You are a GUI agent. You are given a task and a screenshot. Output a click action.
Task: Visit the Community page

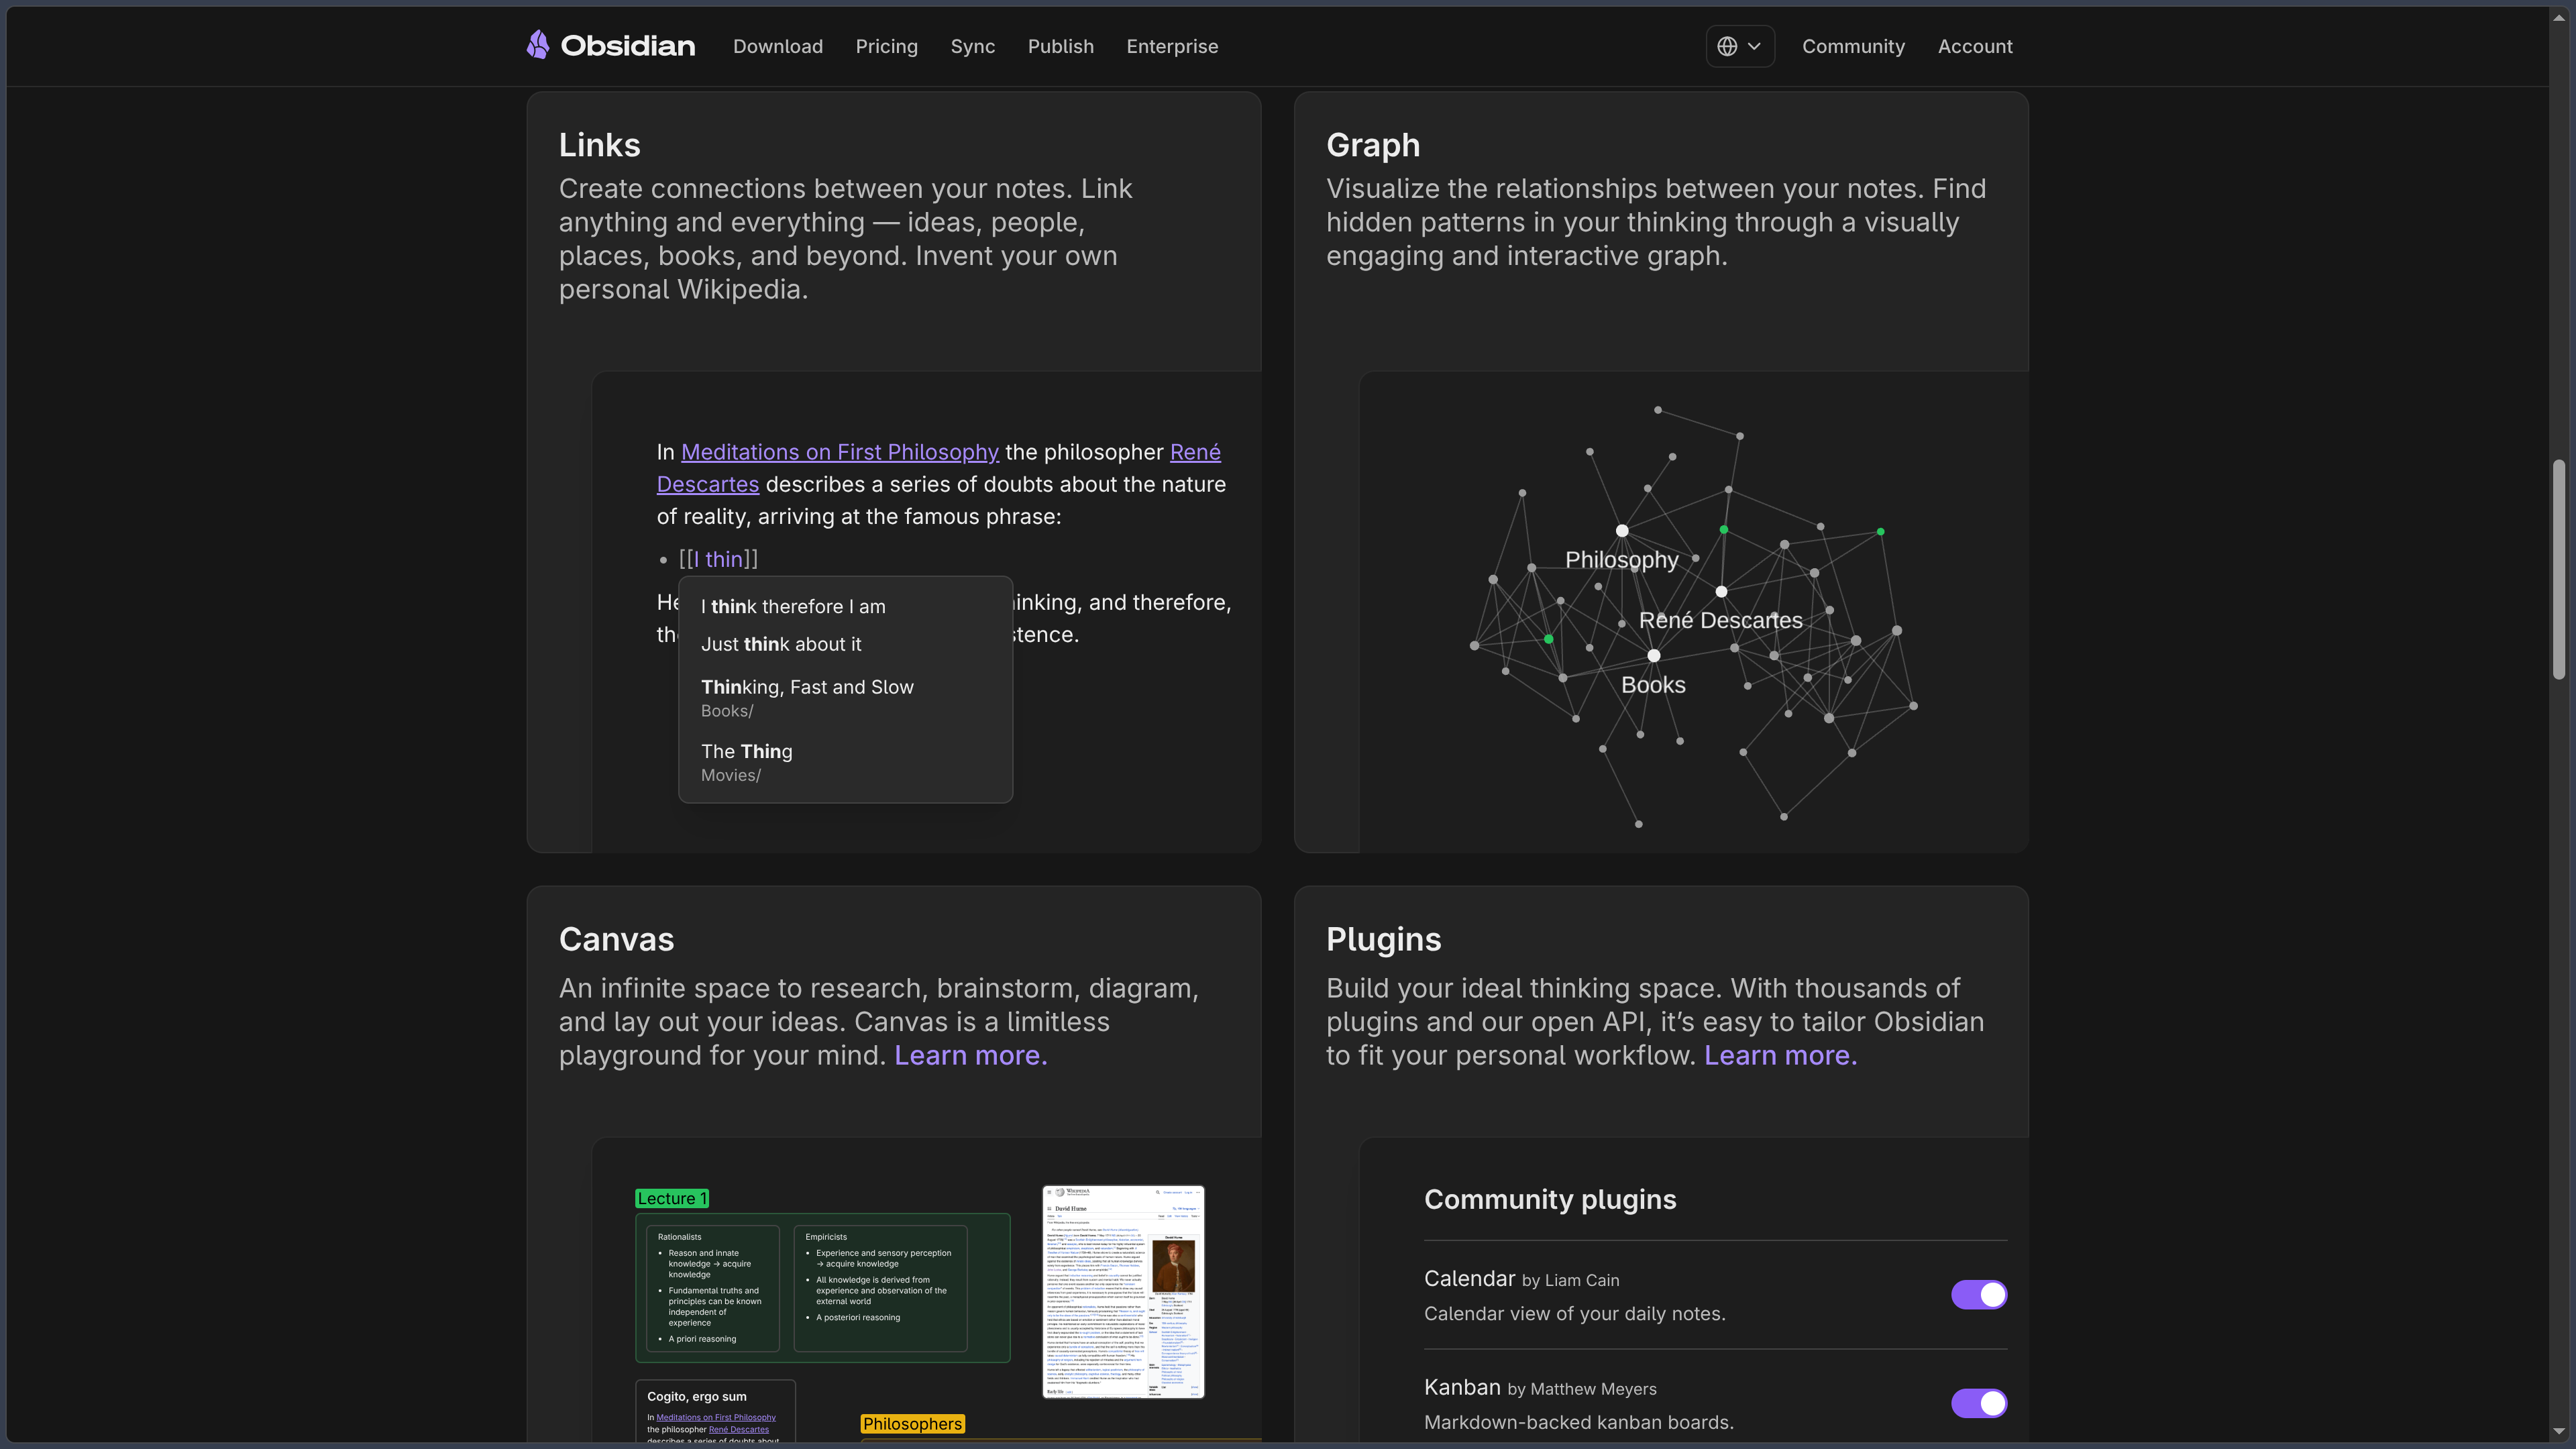1853,46
